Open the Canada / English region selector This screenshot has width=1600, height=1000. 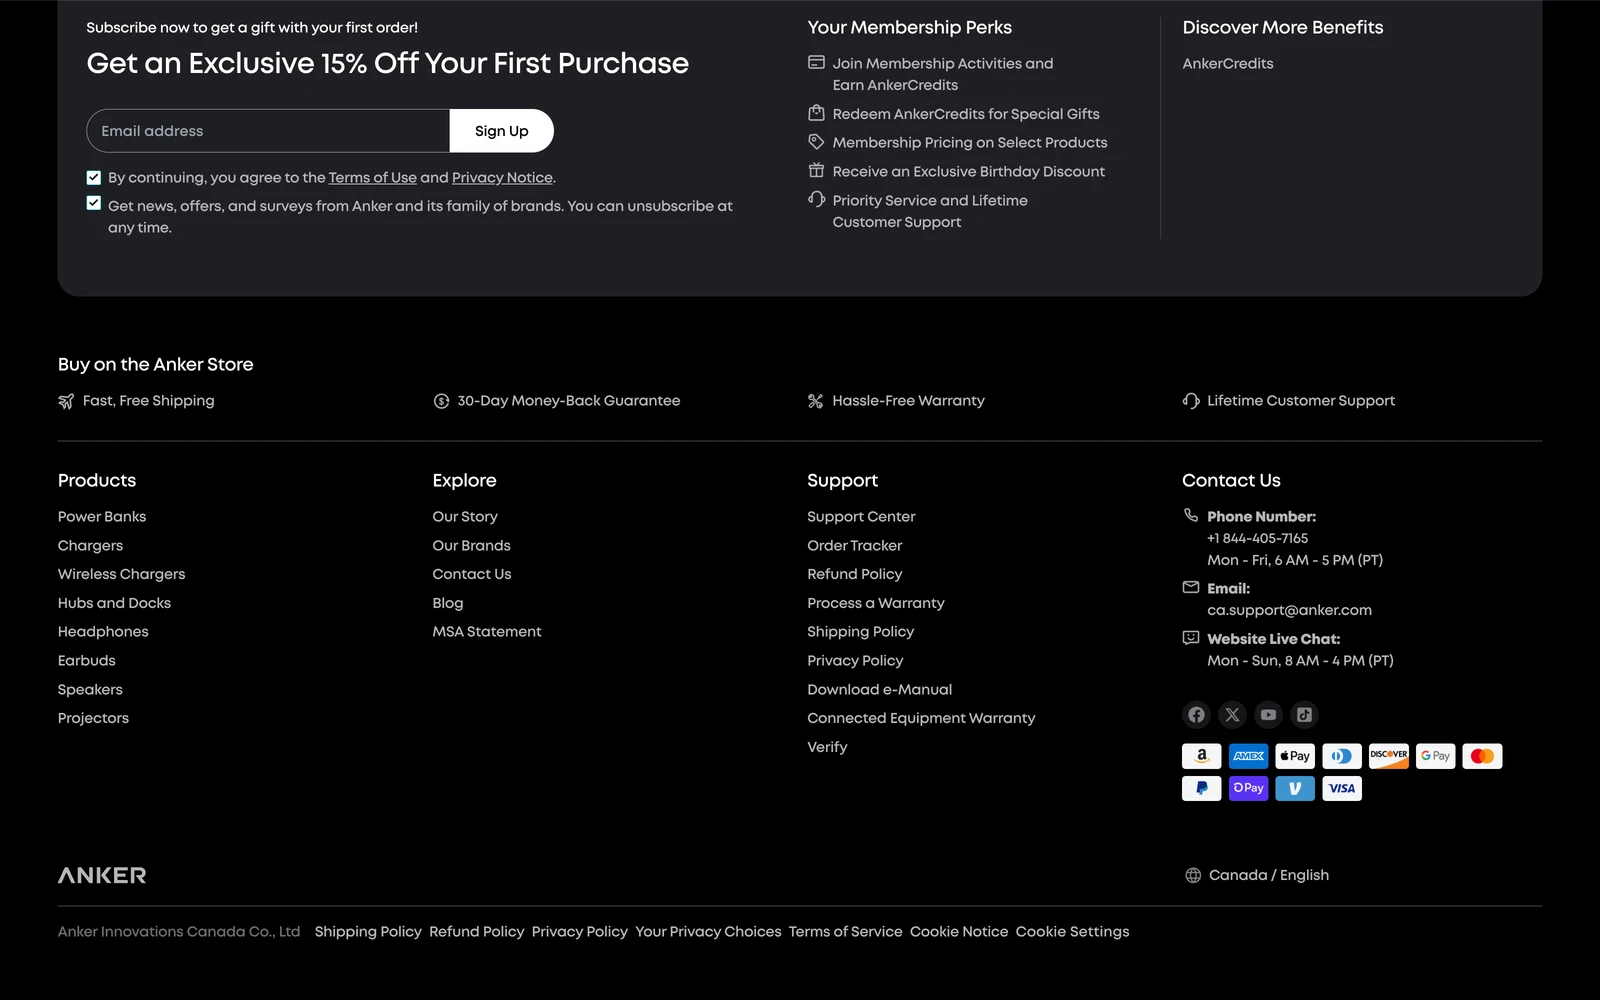click(x=1257, y=875)
